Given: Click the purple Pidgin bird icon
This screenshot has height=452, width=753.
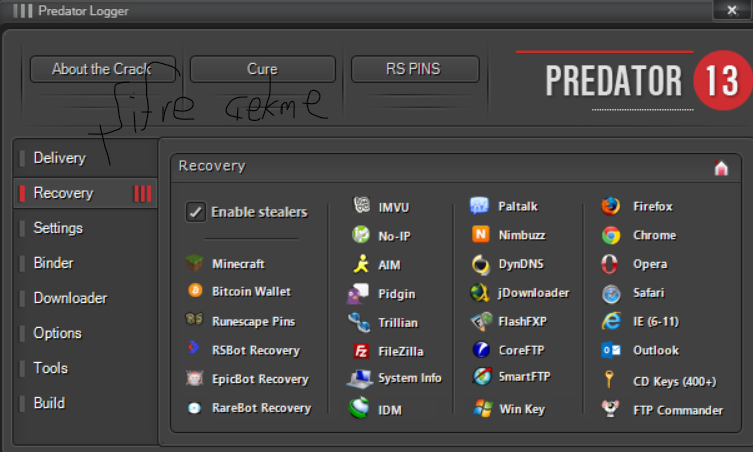Looking at the screenshot, I should click(x=357, y=293).
